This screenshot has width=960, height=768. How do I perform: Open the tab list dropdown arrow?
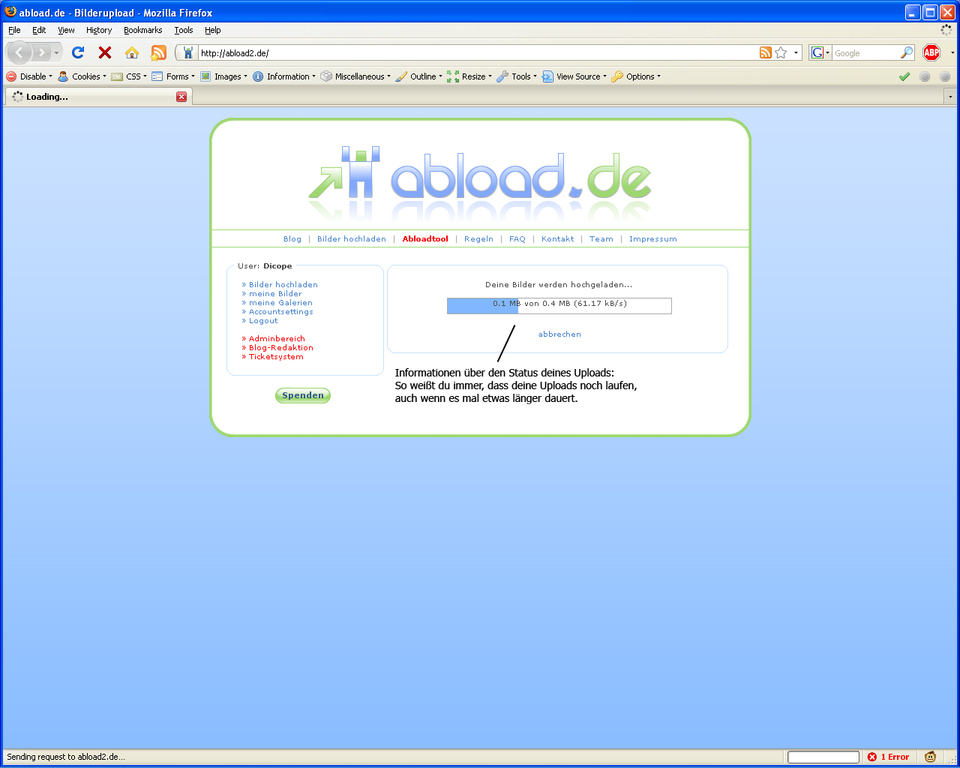pos(950,97)
